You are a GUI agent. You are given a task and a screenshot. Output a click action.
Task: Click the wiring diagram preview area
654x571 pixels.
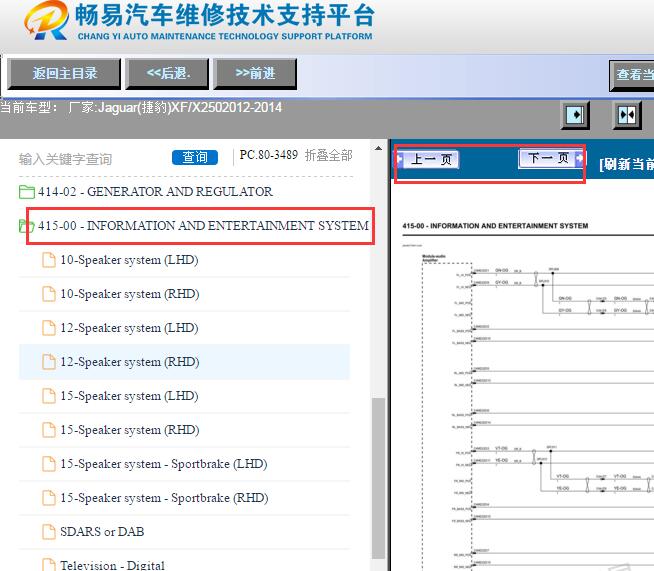[528, 409]
